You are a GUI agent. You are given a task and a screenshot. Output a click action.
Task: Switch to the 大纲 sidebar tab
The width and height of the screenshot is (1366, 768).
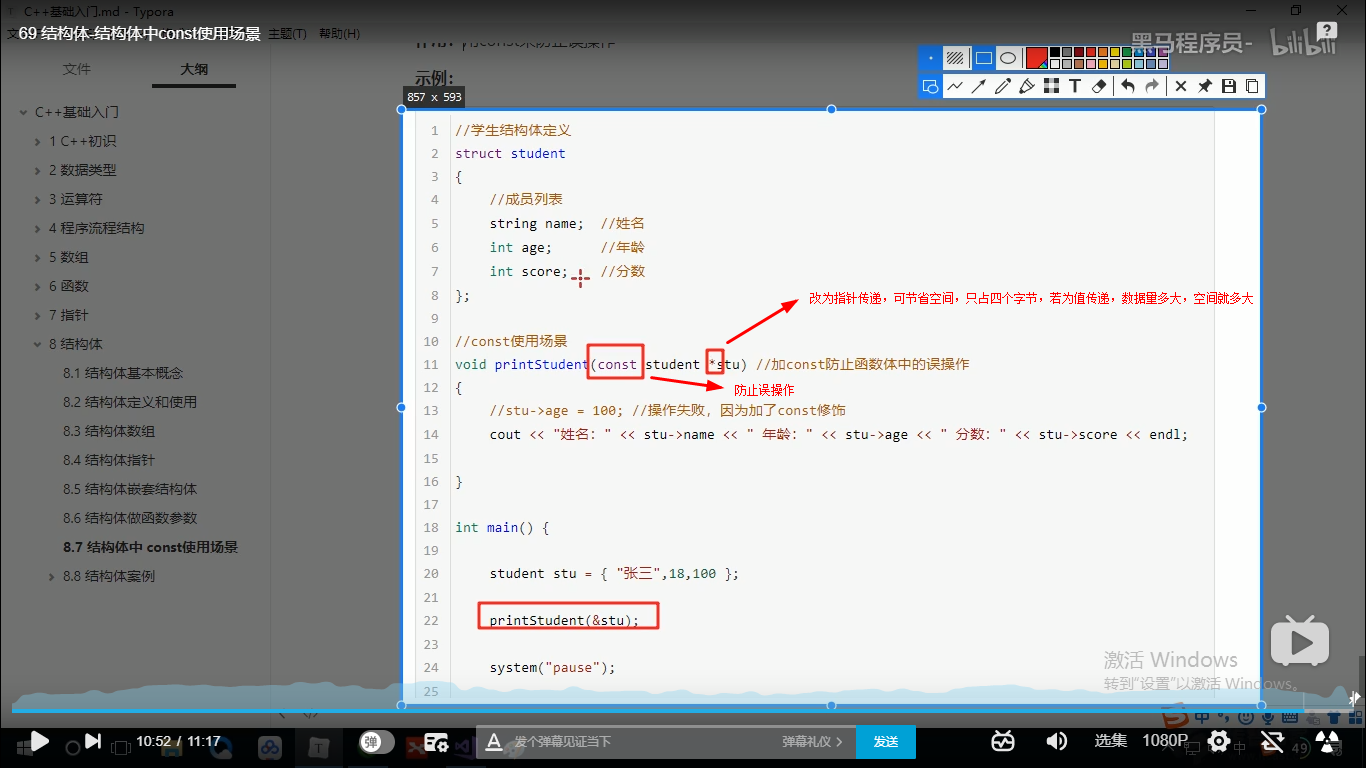pos(194,69)
